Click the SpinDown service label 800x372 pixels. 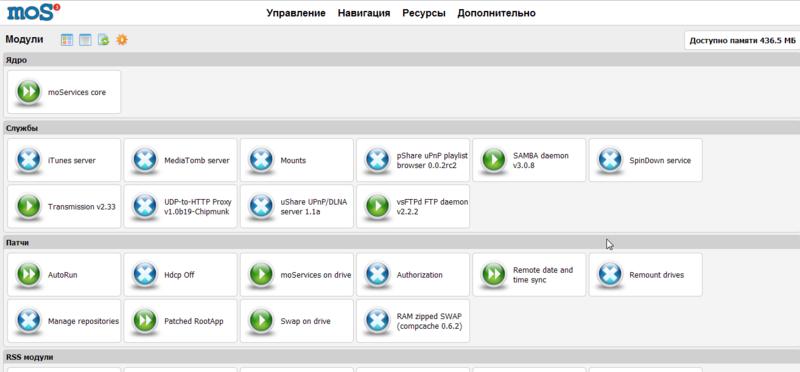click(660, 160)
